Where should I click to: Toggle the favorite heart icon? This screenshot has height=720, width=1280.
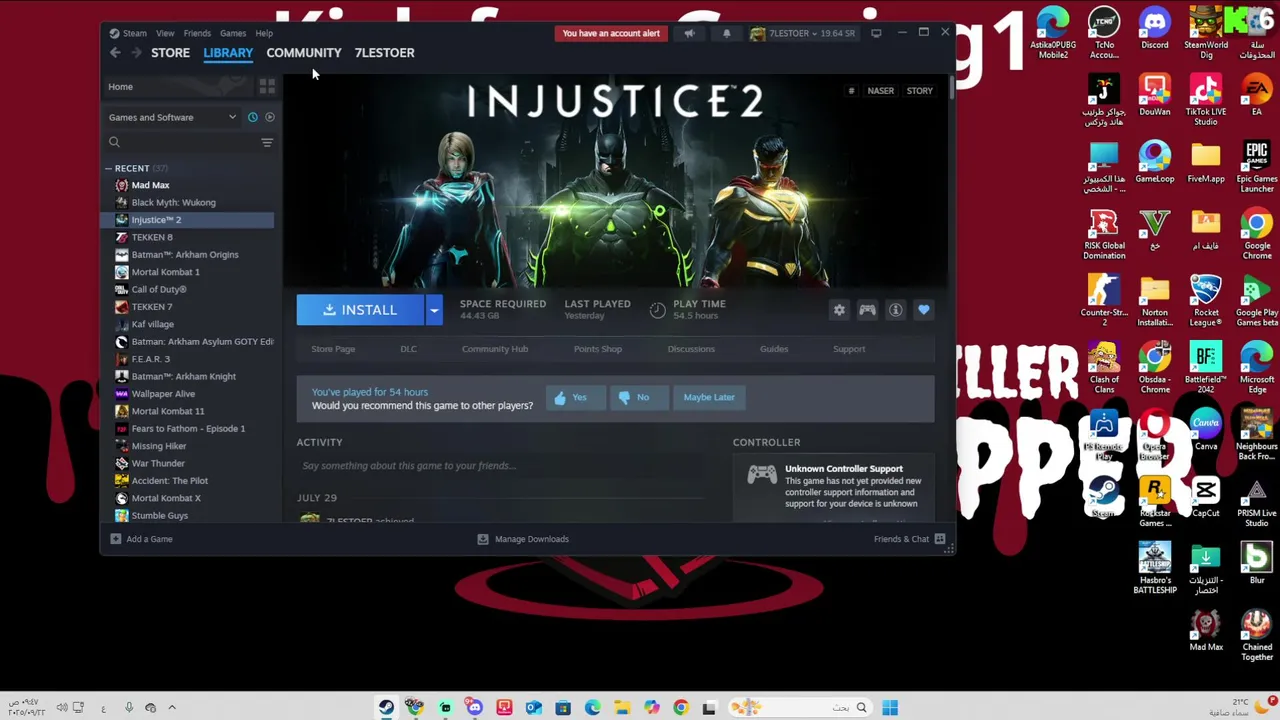pyautogui.click(x=923, y=310)
